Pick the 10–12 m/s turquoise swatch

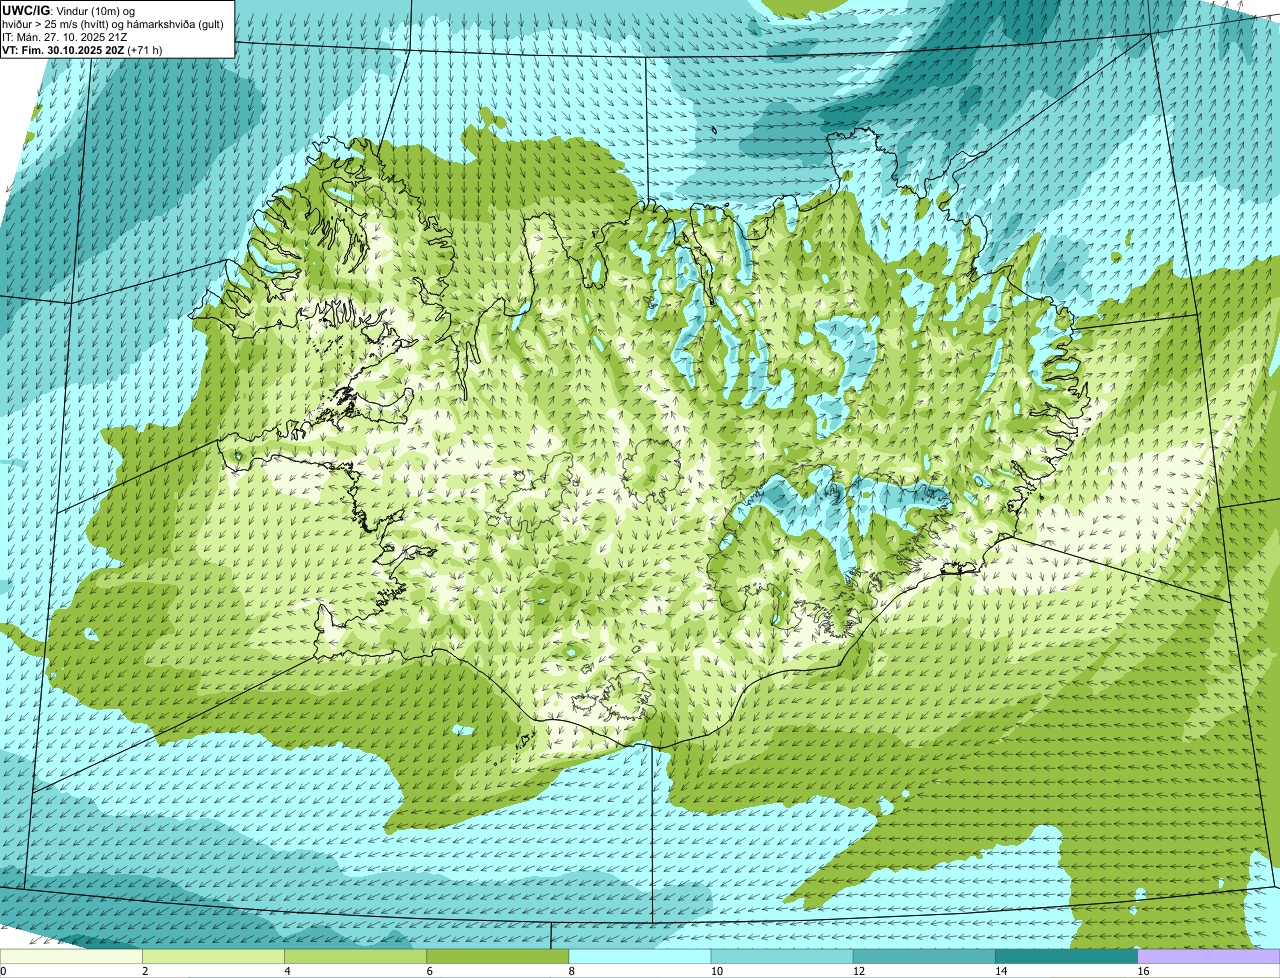[782, 957]
